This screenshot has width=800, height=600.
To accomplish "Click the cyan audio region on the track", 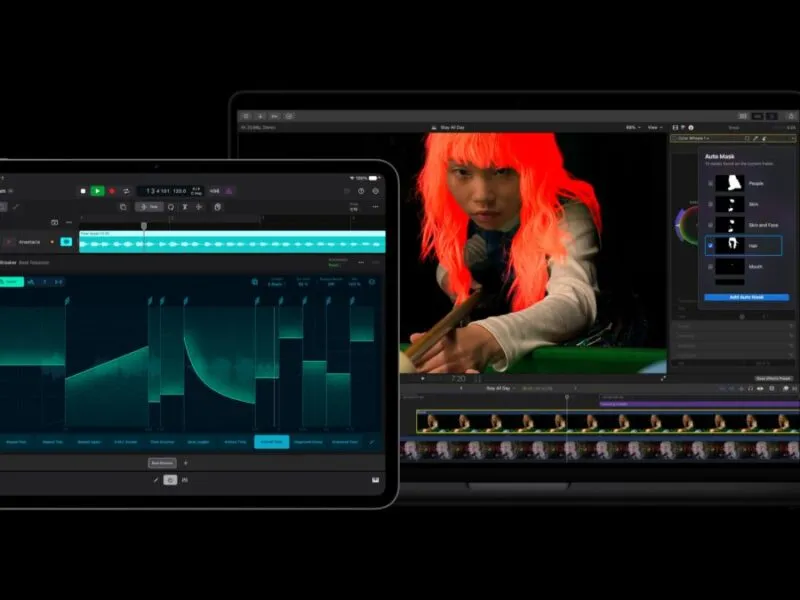I will pyautogui.click(x=232, y=241).
